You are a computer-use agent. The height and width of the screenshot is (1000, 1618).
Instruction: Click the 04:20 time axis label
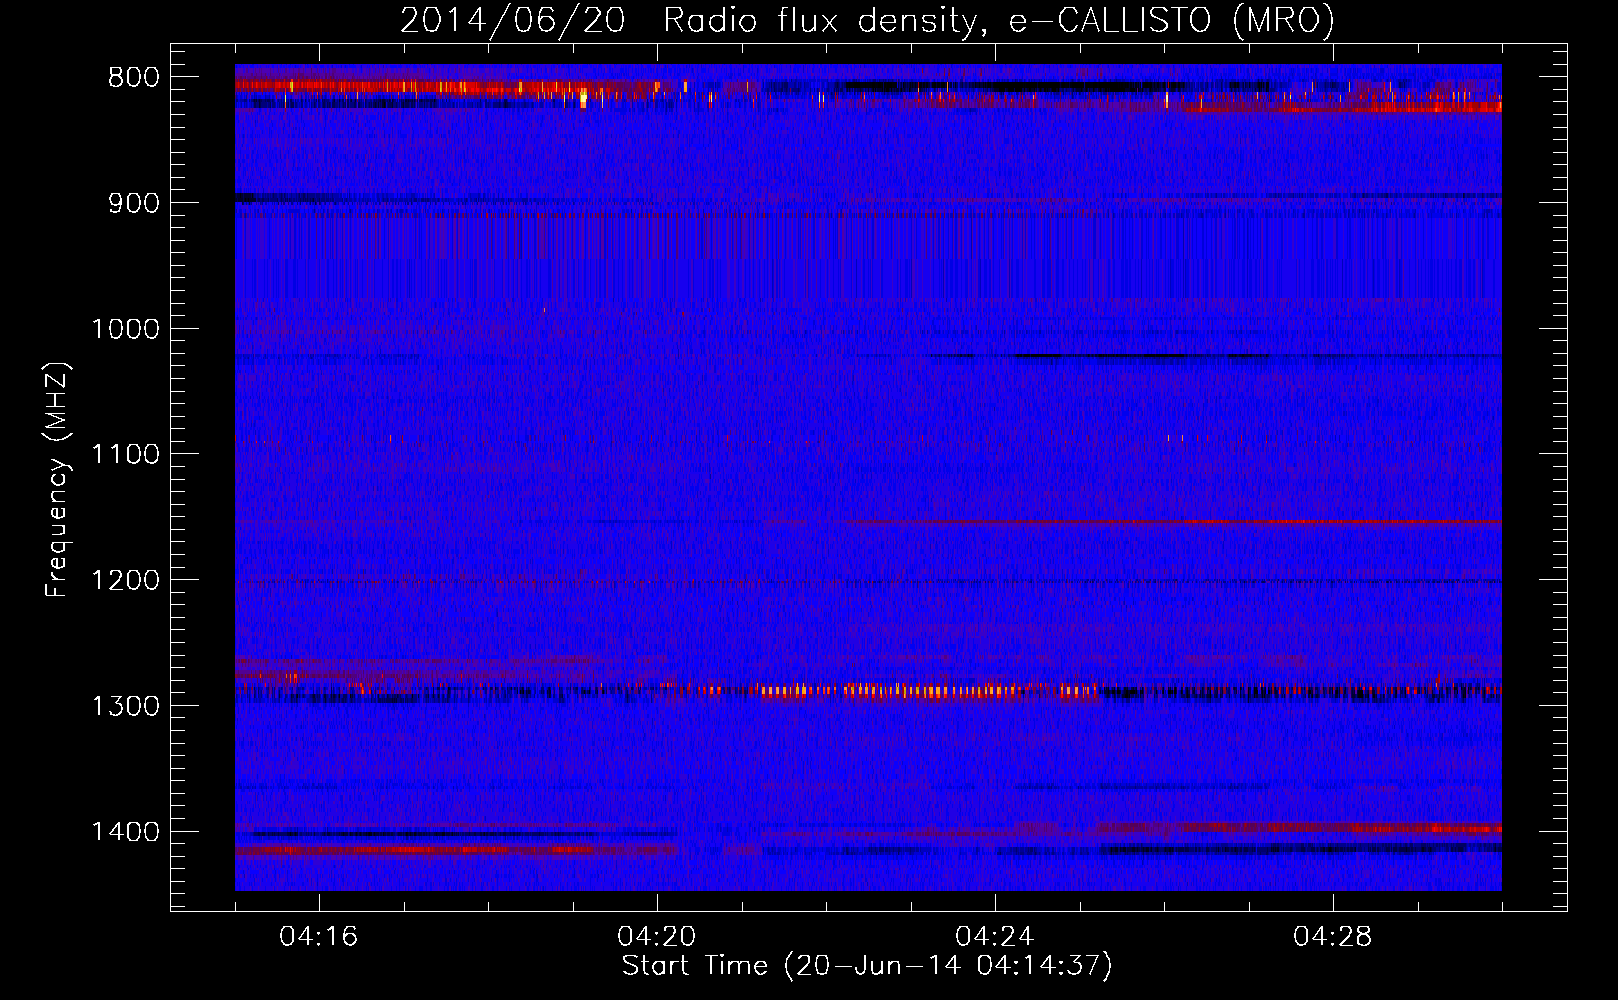click(656, 937)
